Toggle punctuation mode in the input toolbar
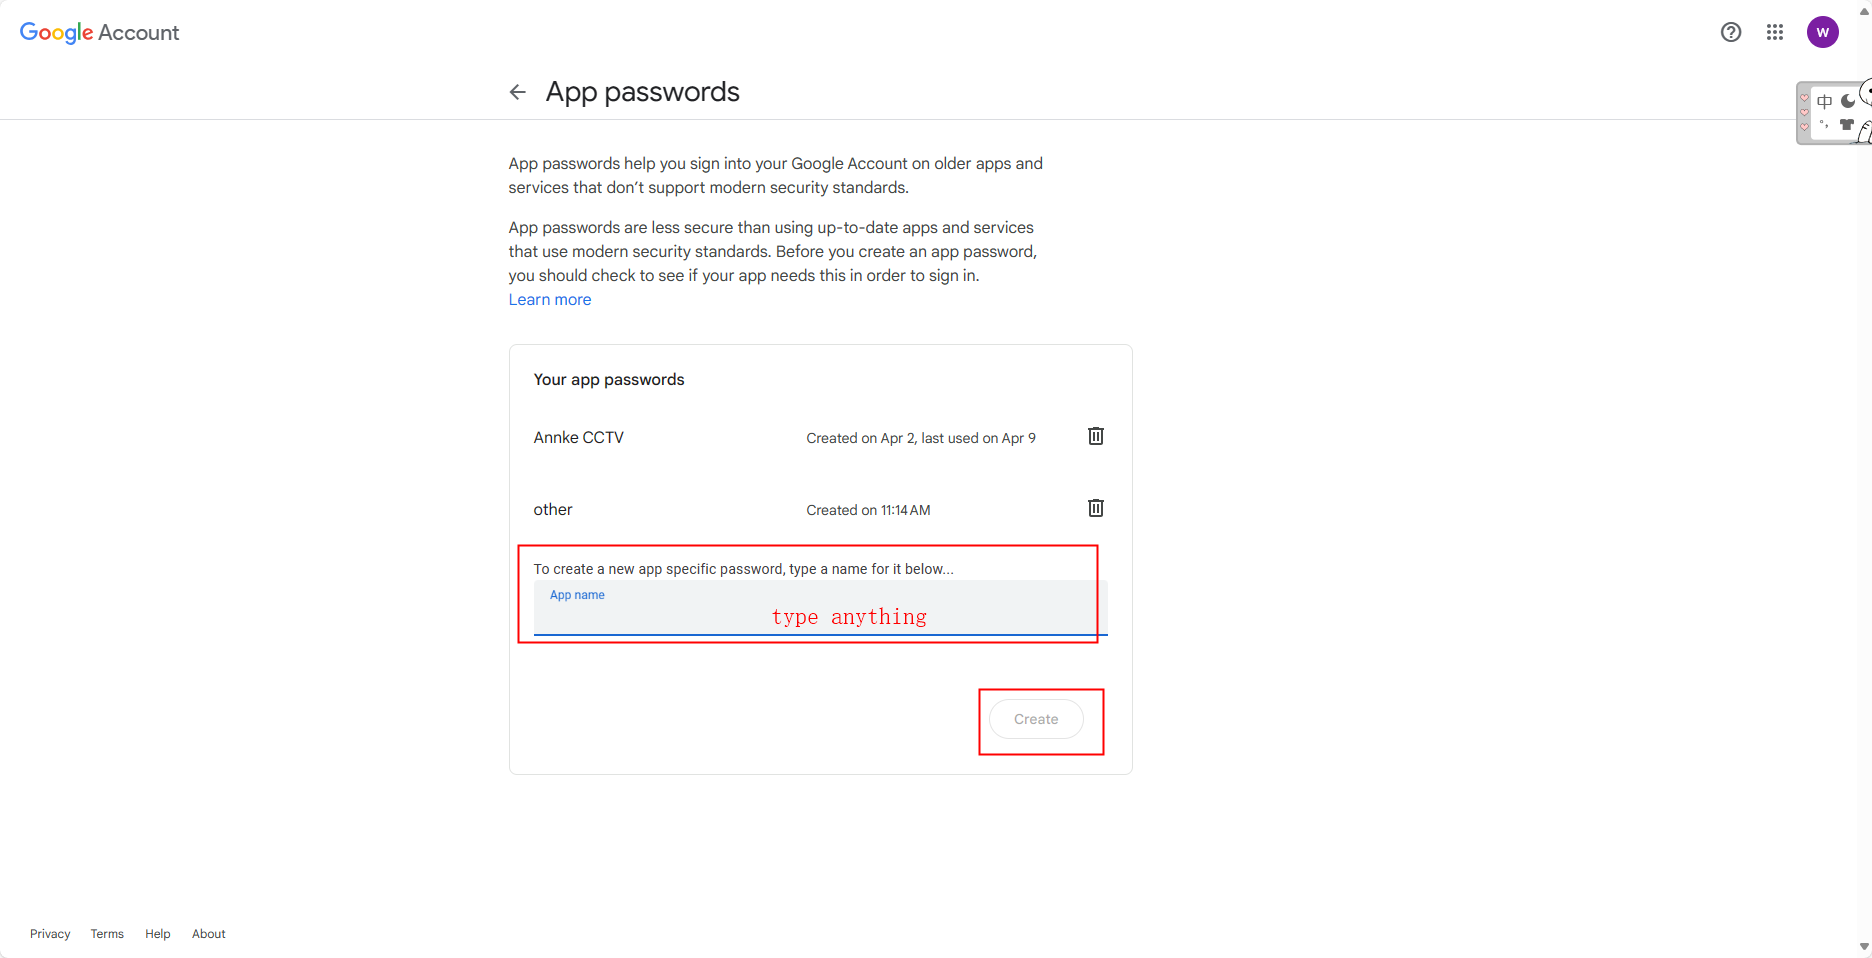The width and height of the screenshot is (1872, 958). click(1825, 125)
